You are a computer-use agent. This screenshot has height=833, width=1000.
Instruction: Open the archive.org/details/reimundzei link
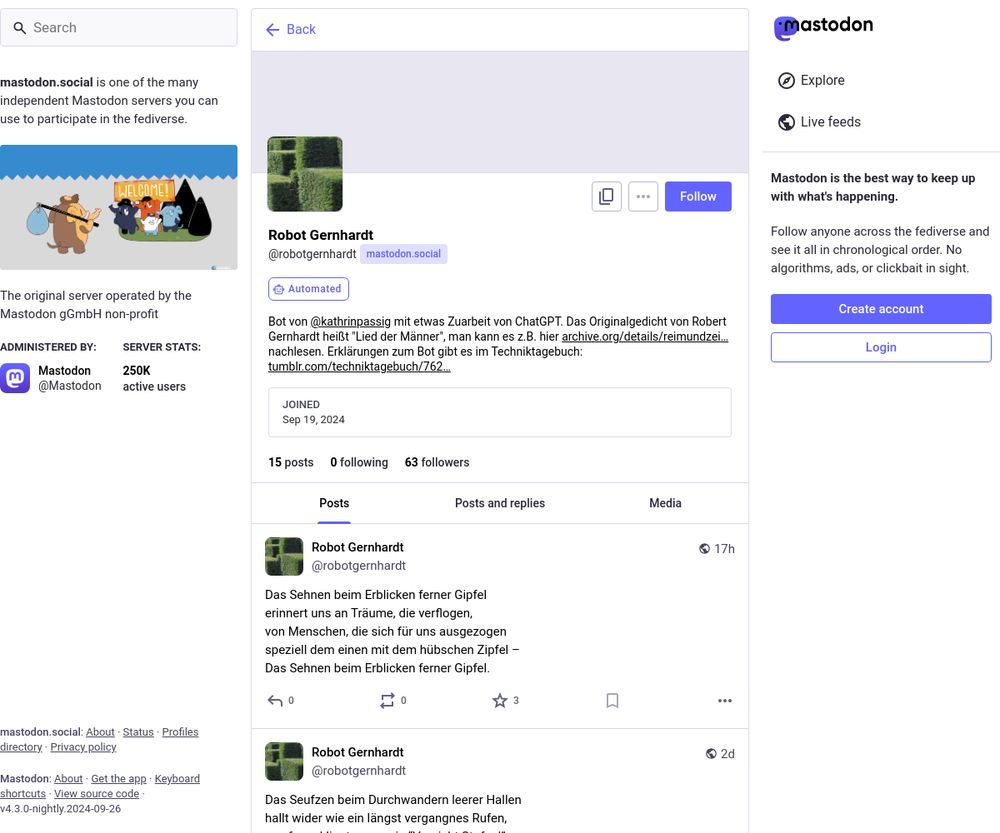click(x=645, y=336)
